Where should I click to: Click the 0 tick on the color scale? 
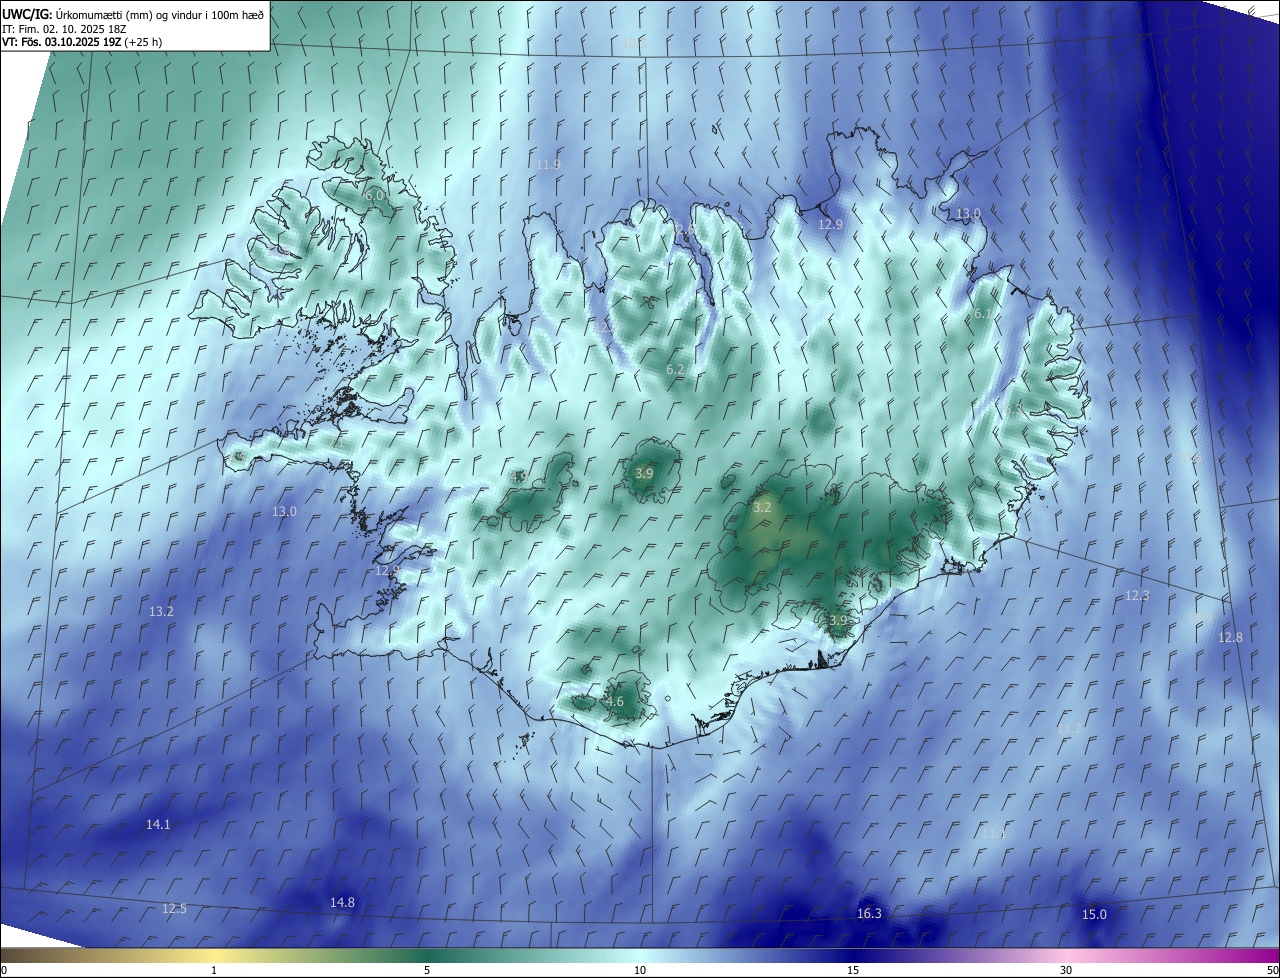3,971
